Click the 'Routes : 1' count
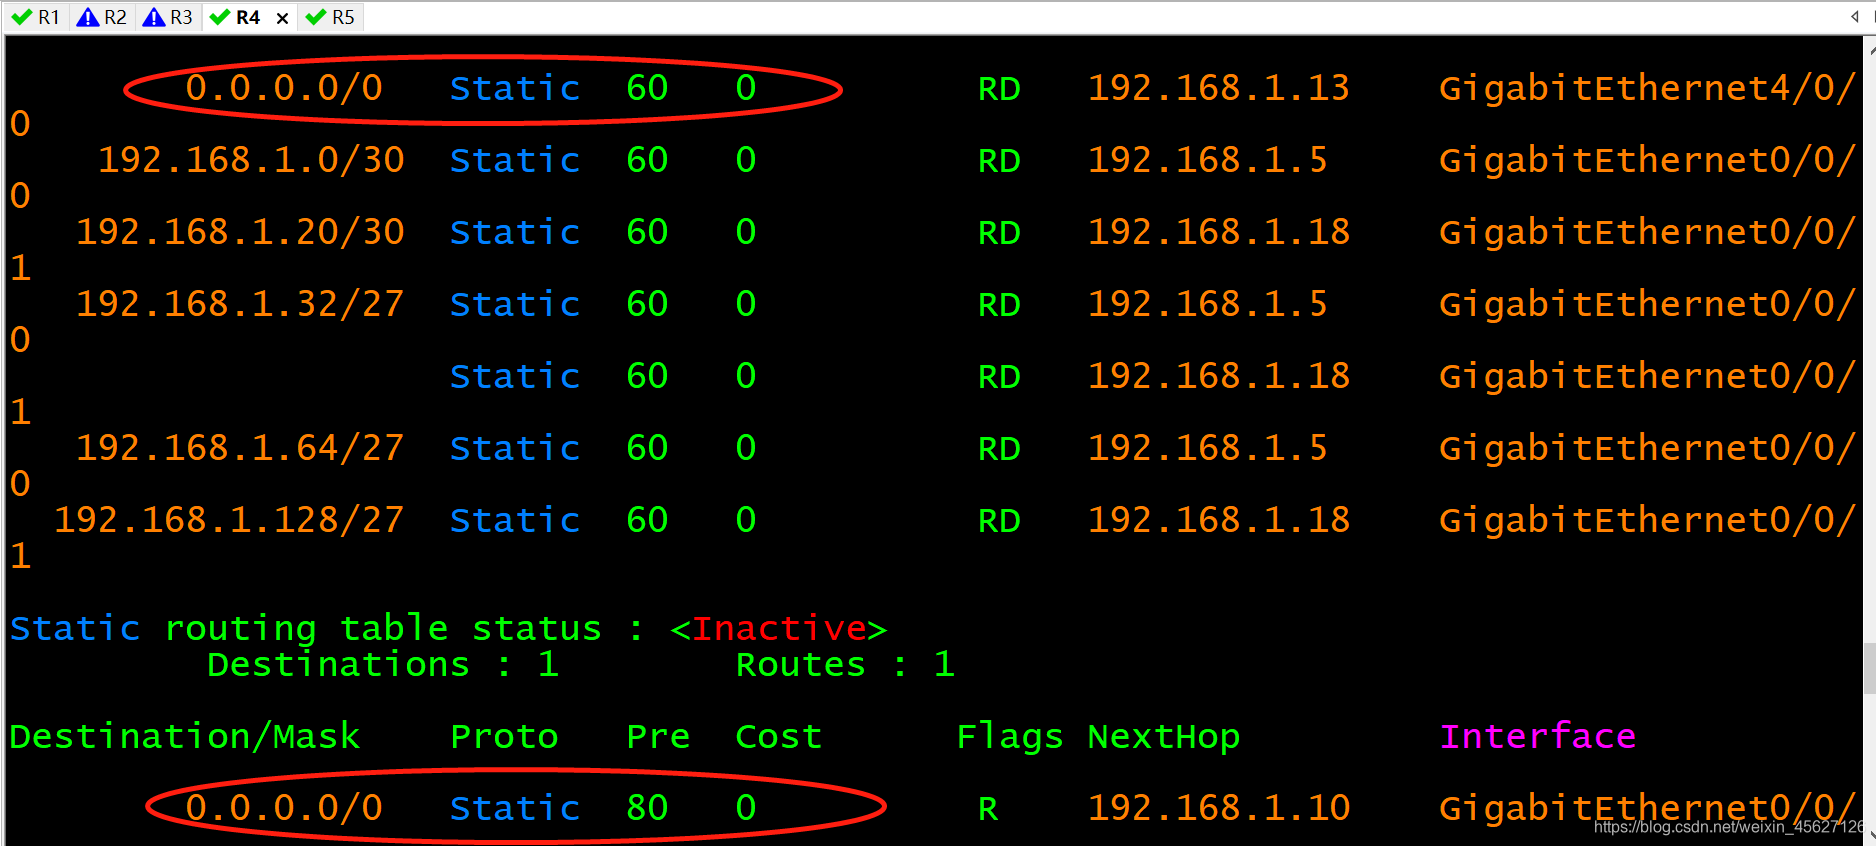Screen dimensions: 1876x846 [845, 664]
